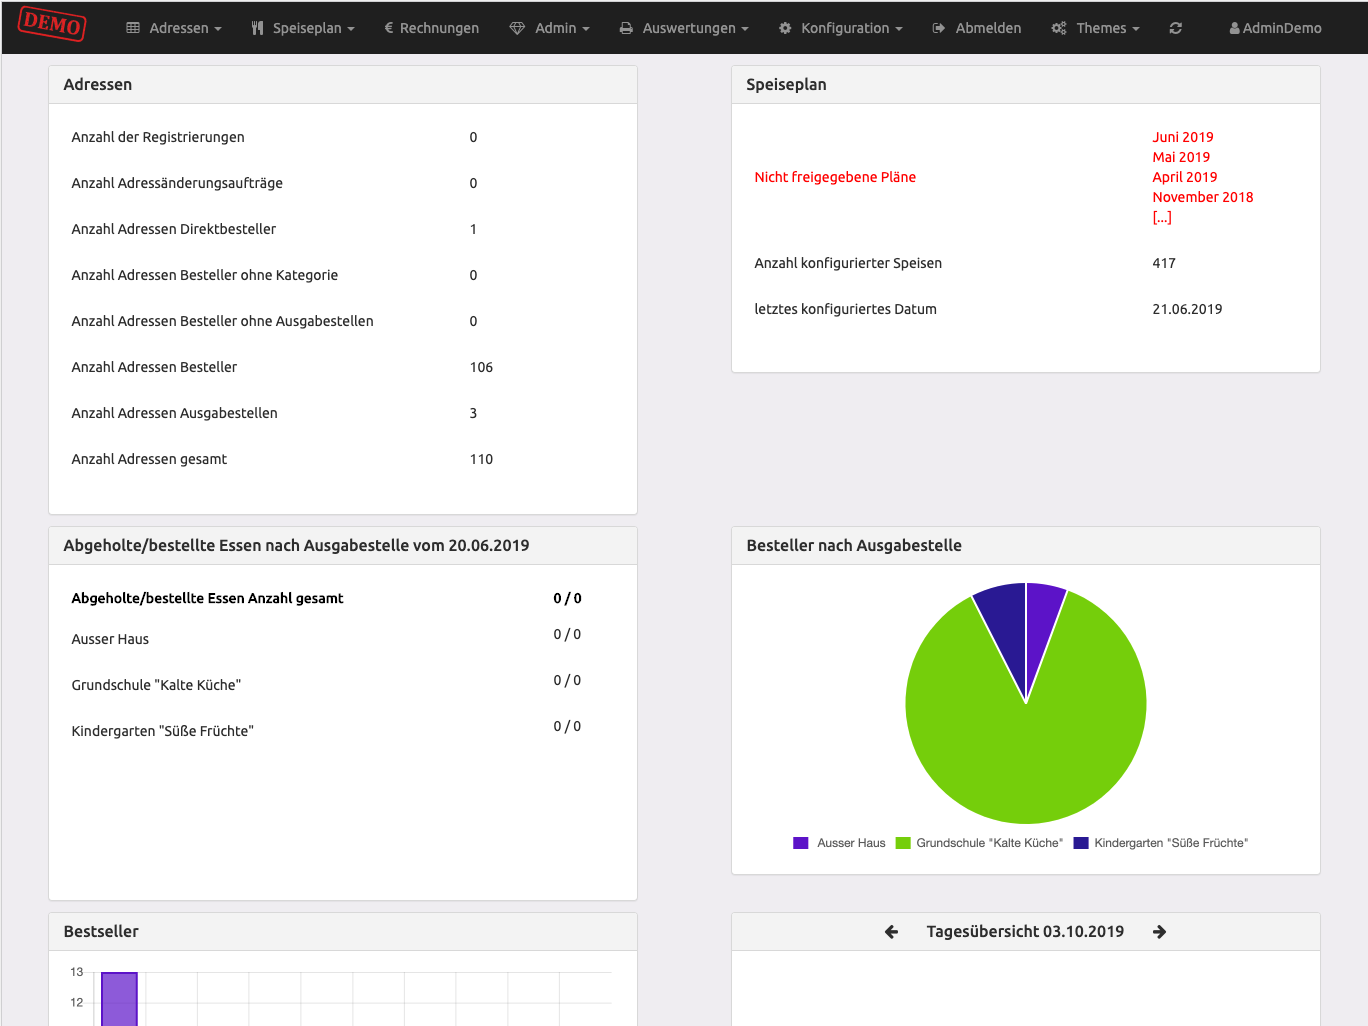This screenshot has height=1026, width=1368.
Task: Click 'Ausser Haus' row in Essen table
Action: [343, 639]
